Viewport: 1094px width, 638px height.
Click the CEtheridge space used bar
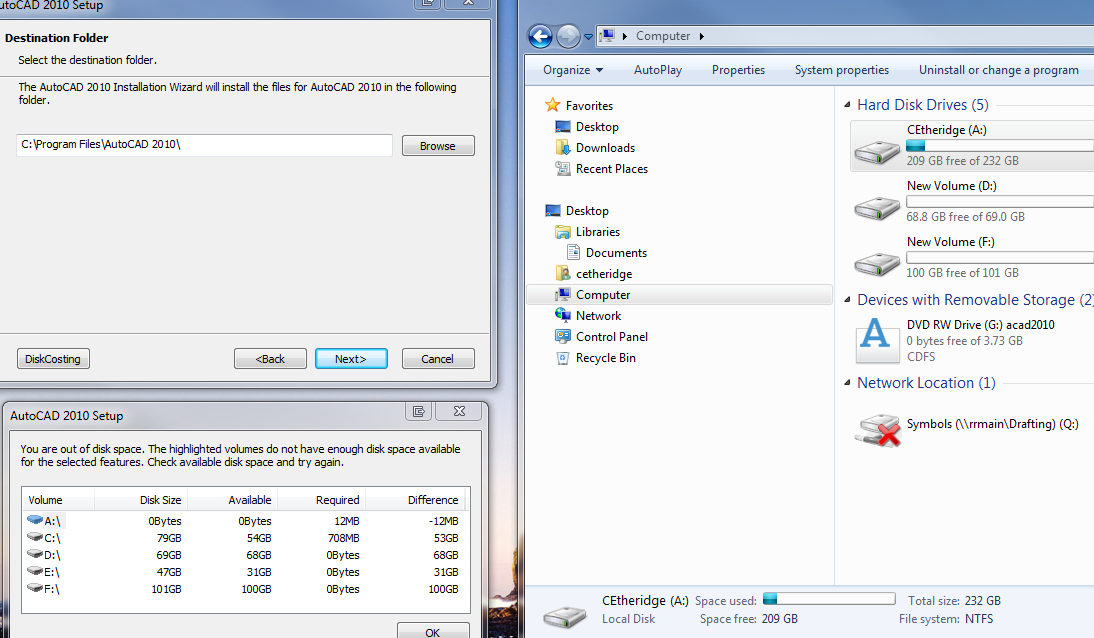[828, 598]
